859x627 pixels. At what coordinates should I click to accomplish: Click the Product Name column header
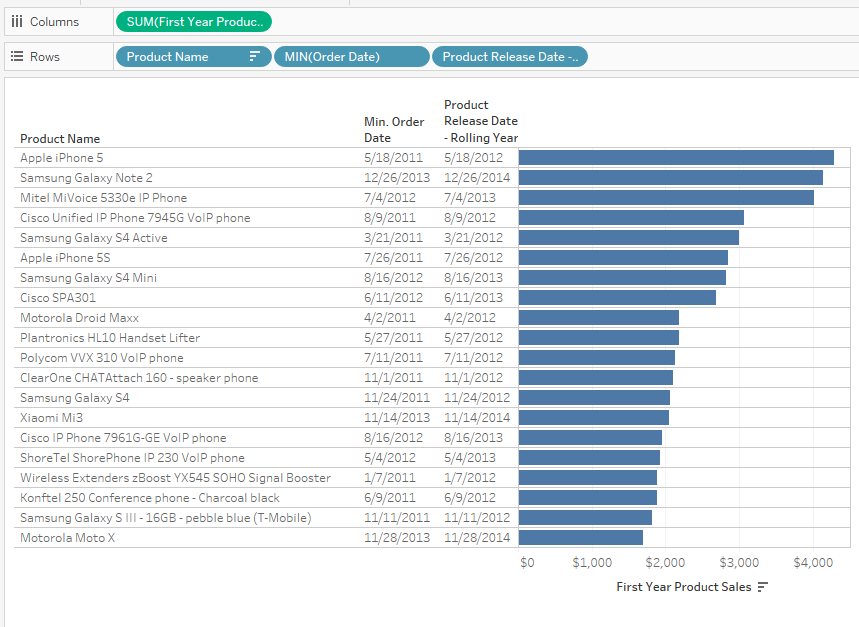click(60, 139)
